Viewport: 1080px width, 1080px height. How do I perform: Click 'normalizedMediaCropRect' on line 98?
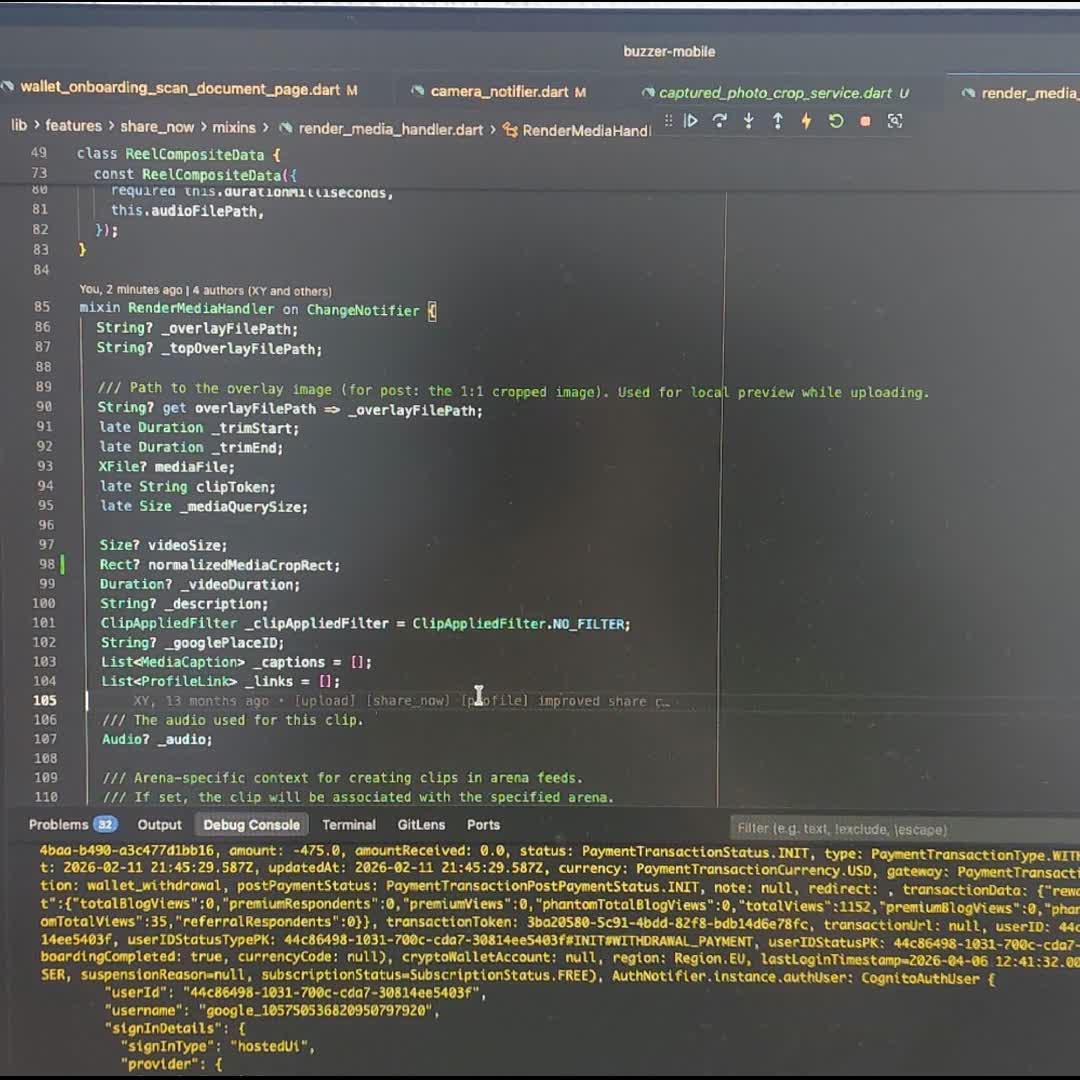coord(243,565)
